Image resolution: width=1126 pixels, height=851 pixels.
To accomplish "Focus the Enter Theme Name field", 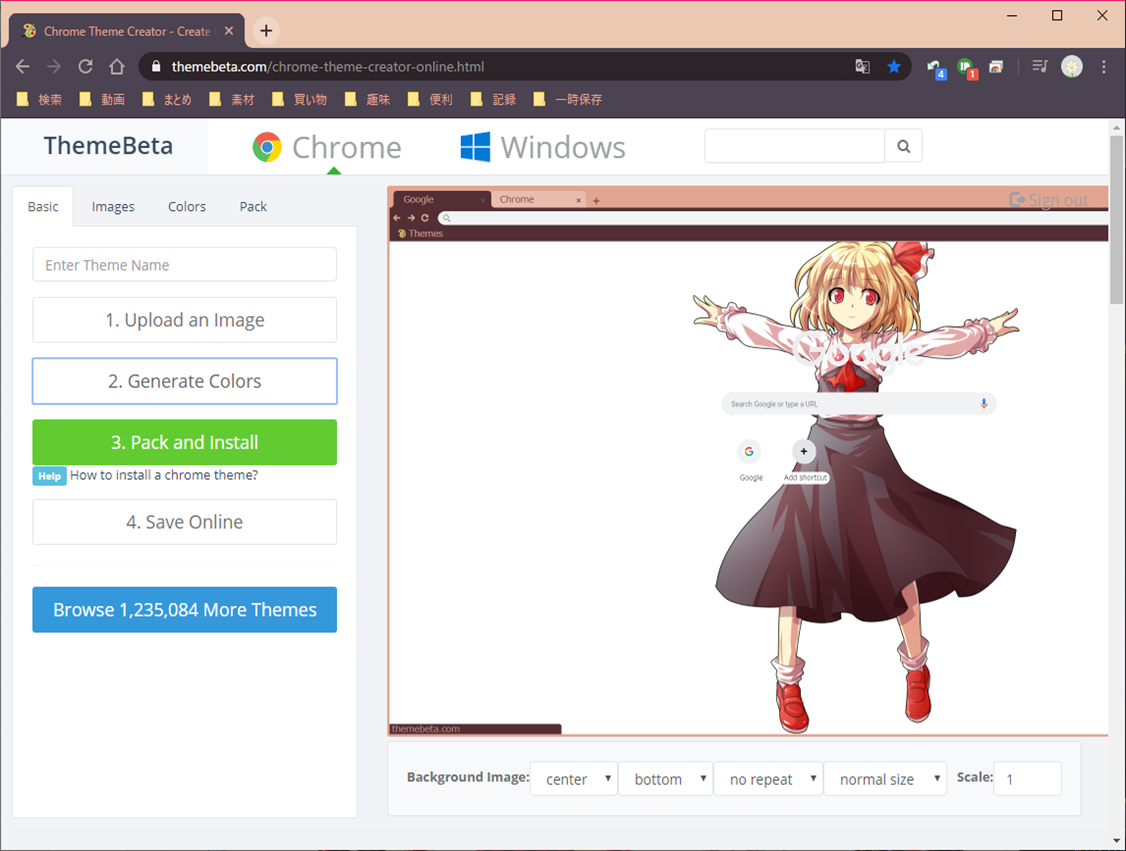I will [x=185, y=264].
